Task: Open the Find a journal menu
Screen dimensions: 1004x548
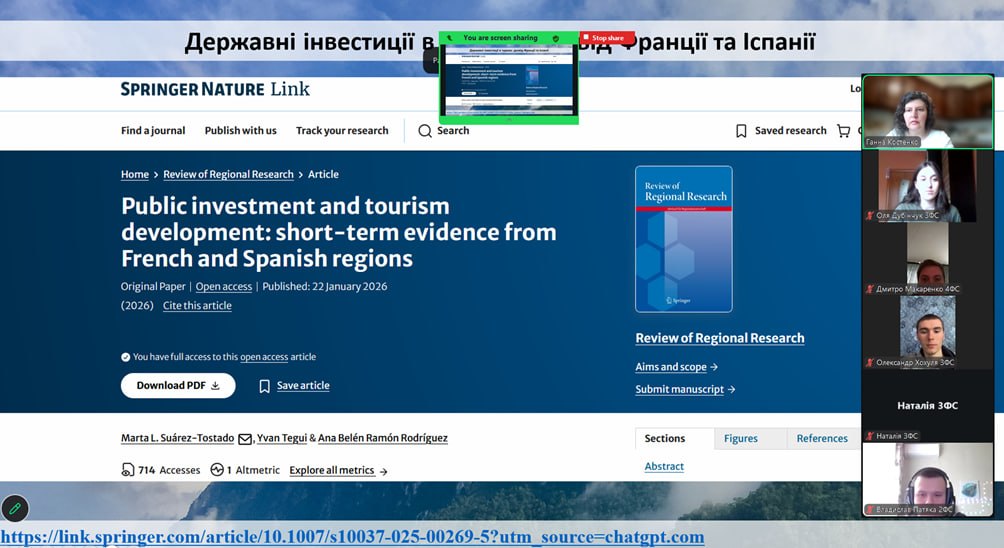Action: point(153,131)
